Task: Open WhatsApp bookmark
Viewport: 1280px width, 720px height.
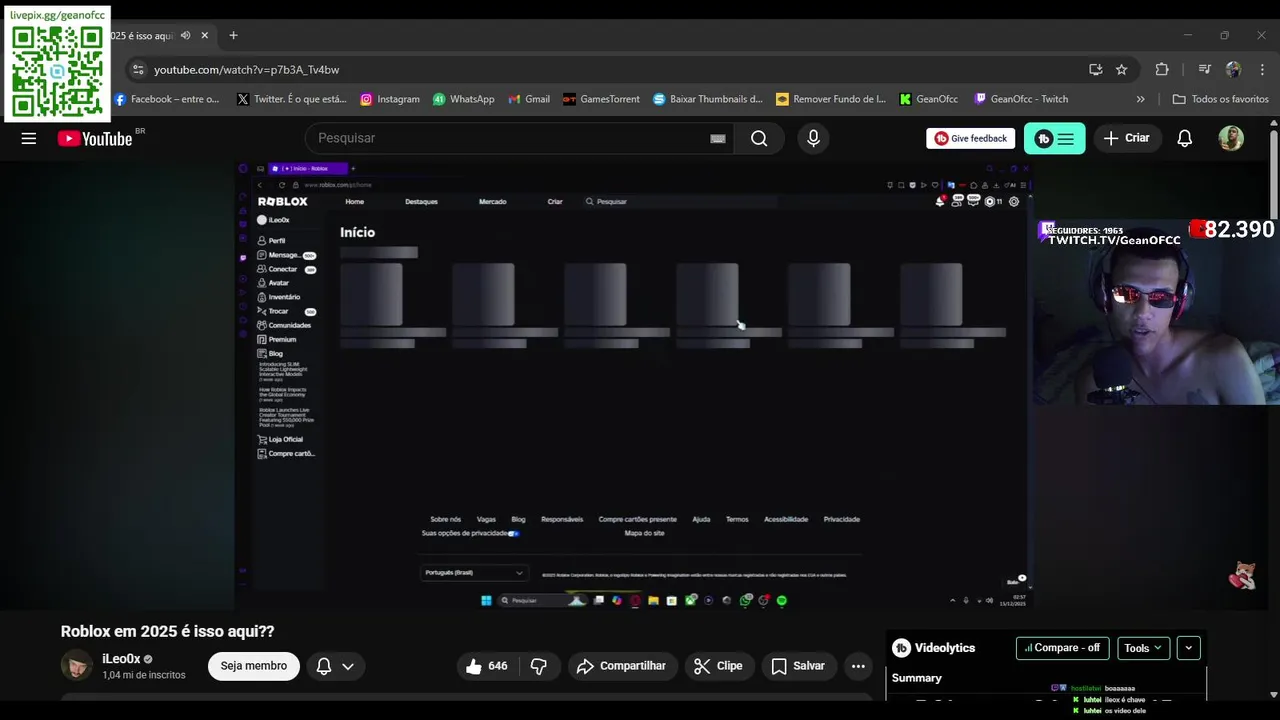Action: [464, 99]
